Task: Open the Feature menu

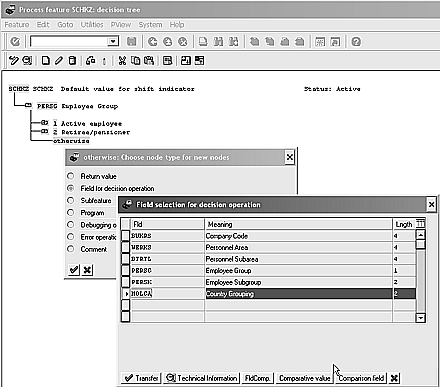Action: point(17,25)
